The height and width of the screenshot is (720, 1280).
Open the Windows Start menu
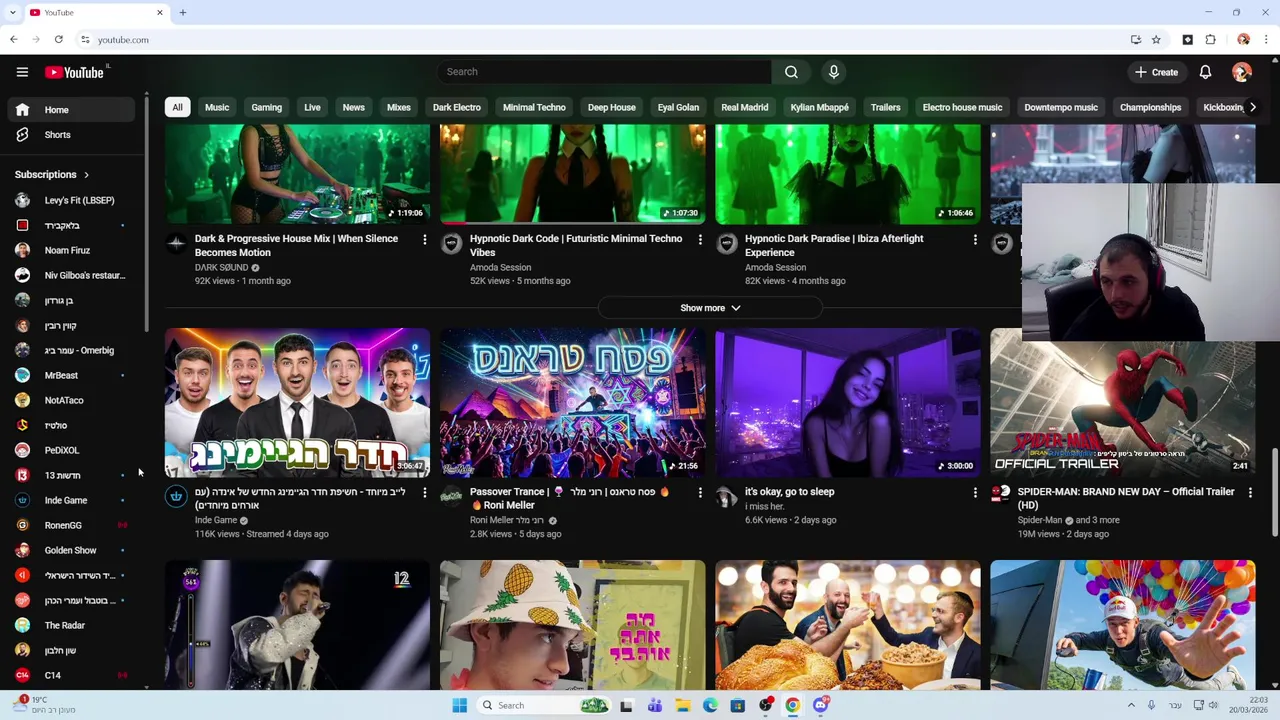(459, 705)
